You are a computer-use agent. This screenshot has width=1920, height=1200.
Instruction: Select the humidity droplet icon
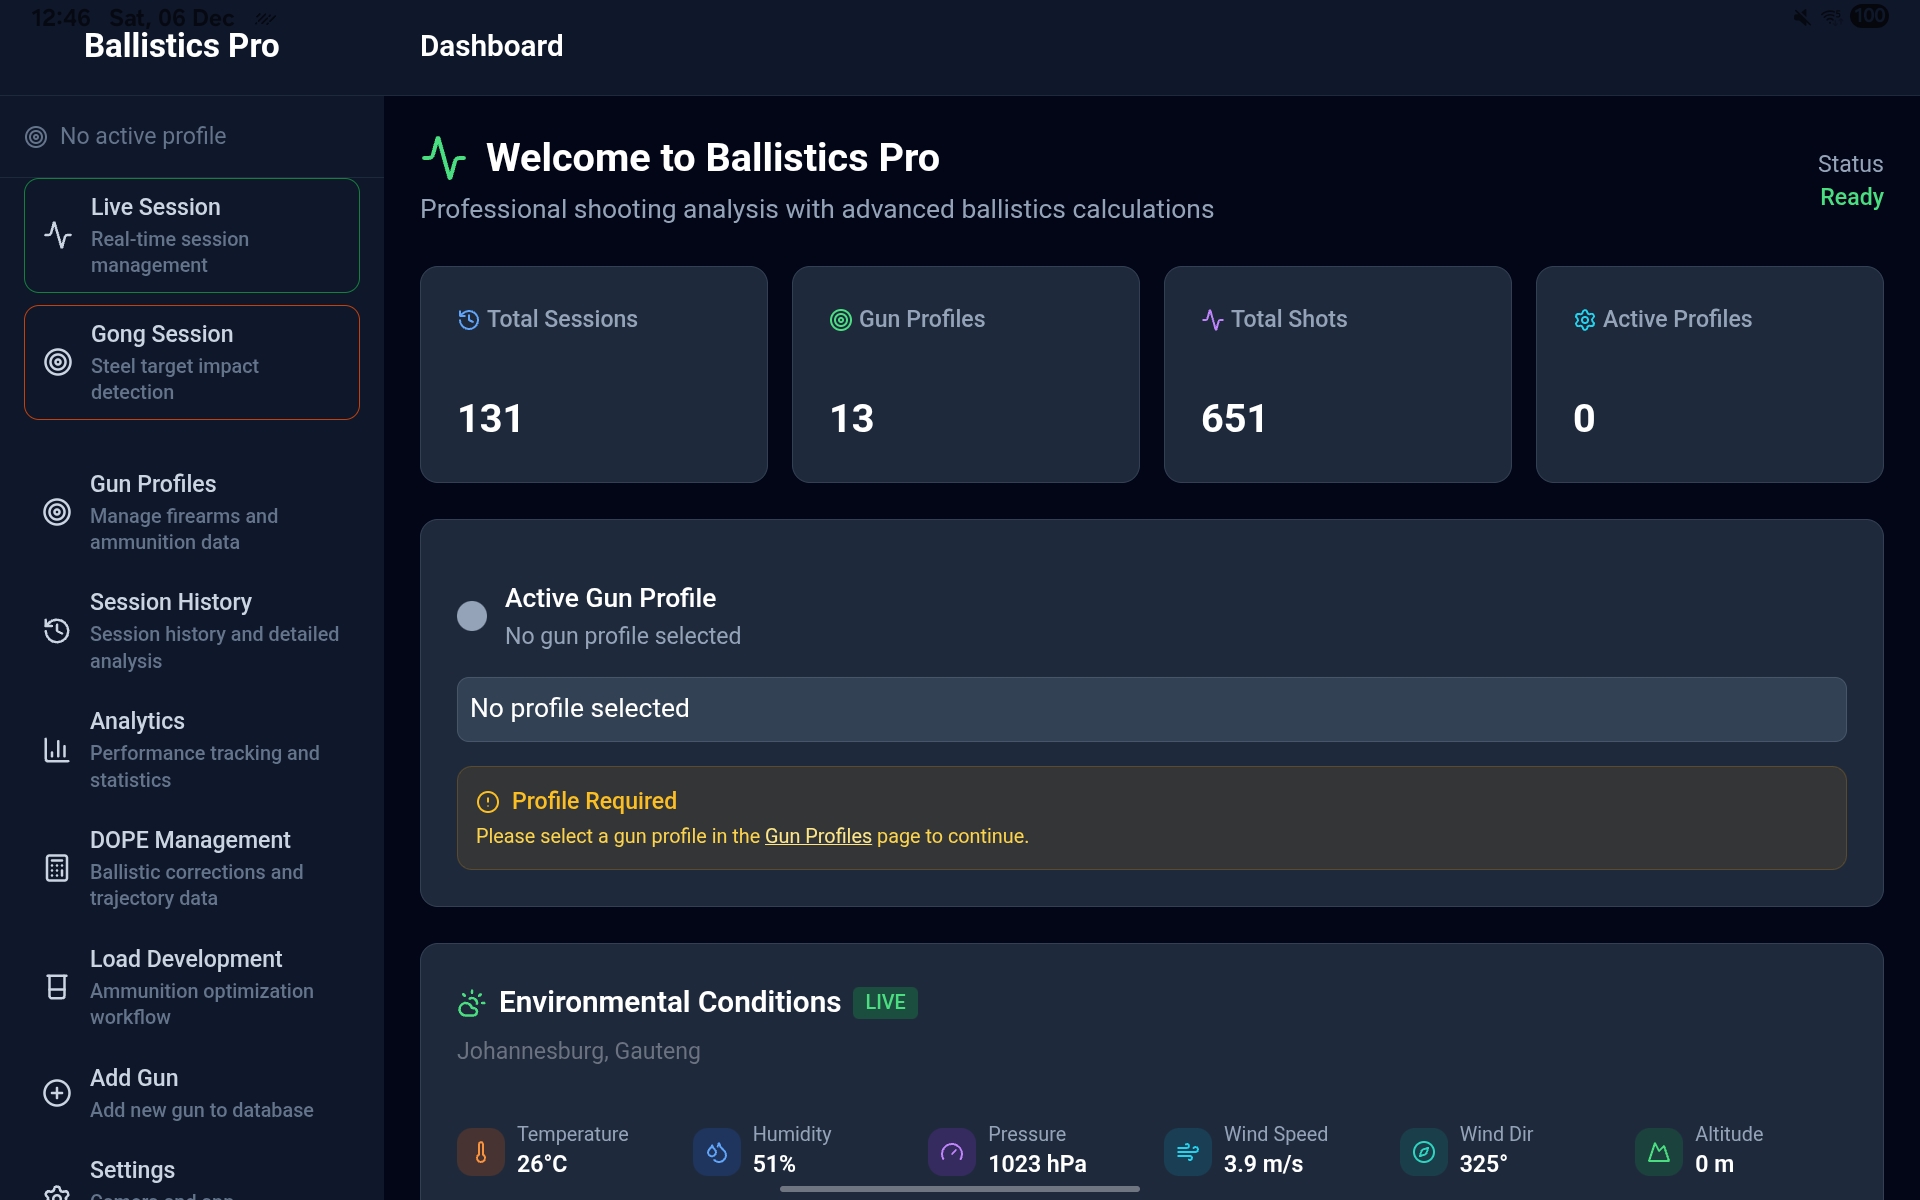[716, 1152]
